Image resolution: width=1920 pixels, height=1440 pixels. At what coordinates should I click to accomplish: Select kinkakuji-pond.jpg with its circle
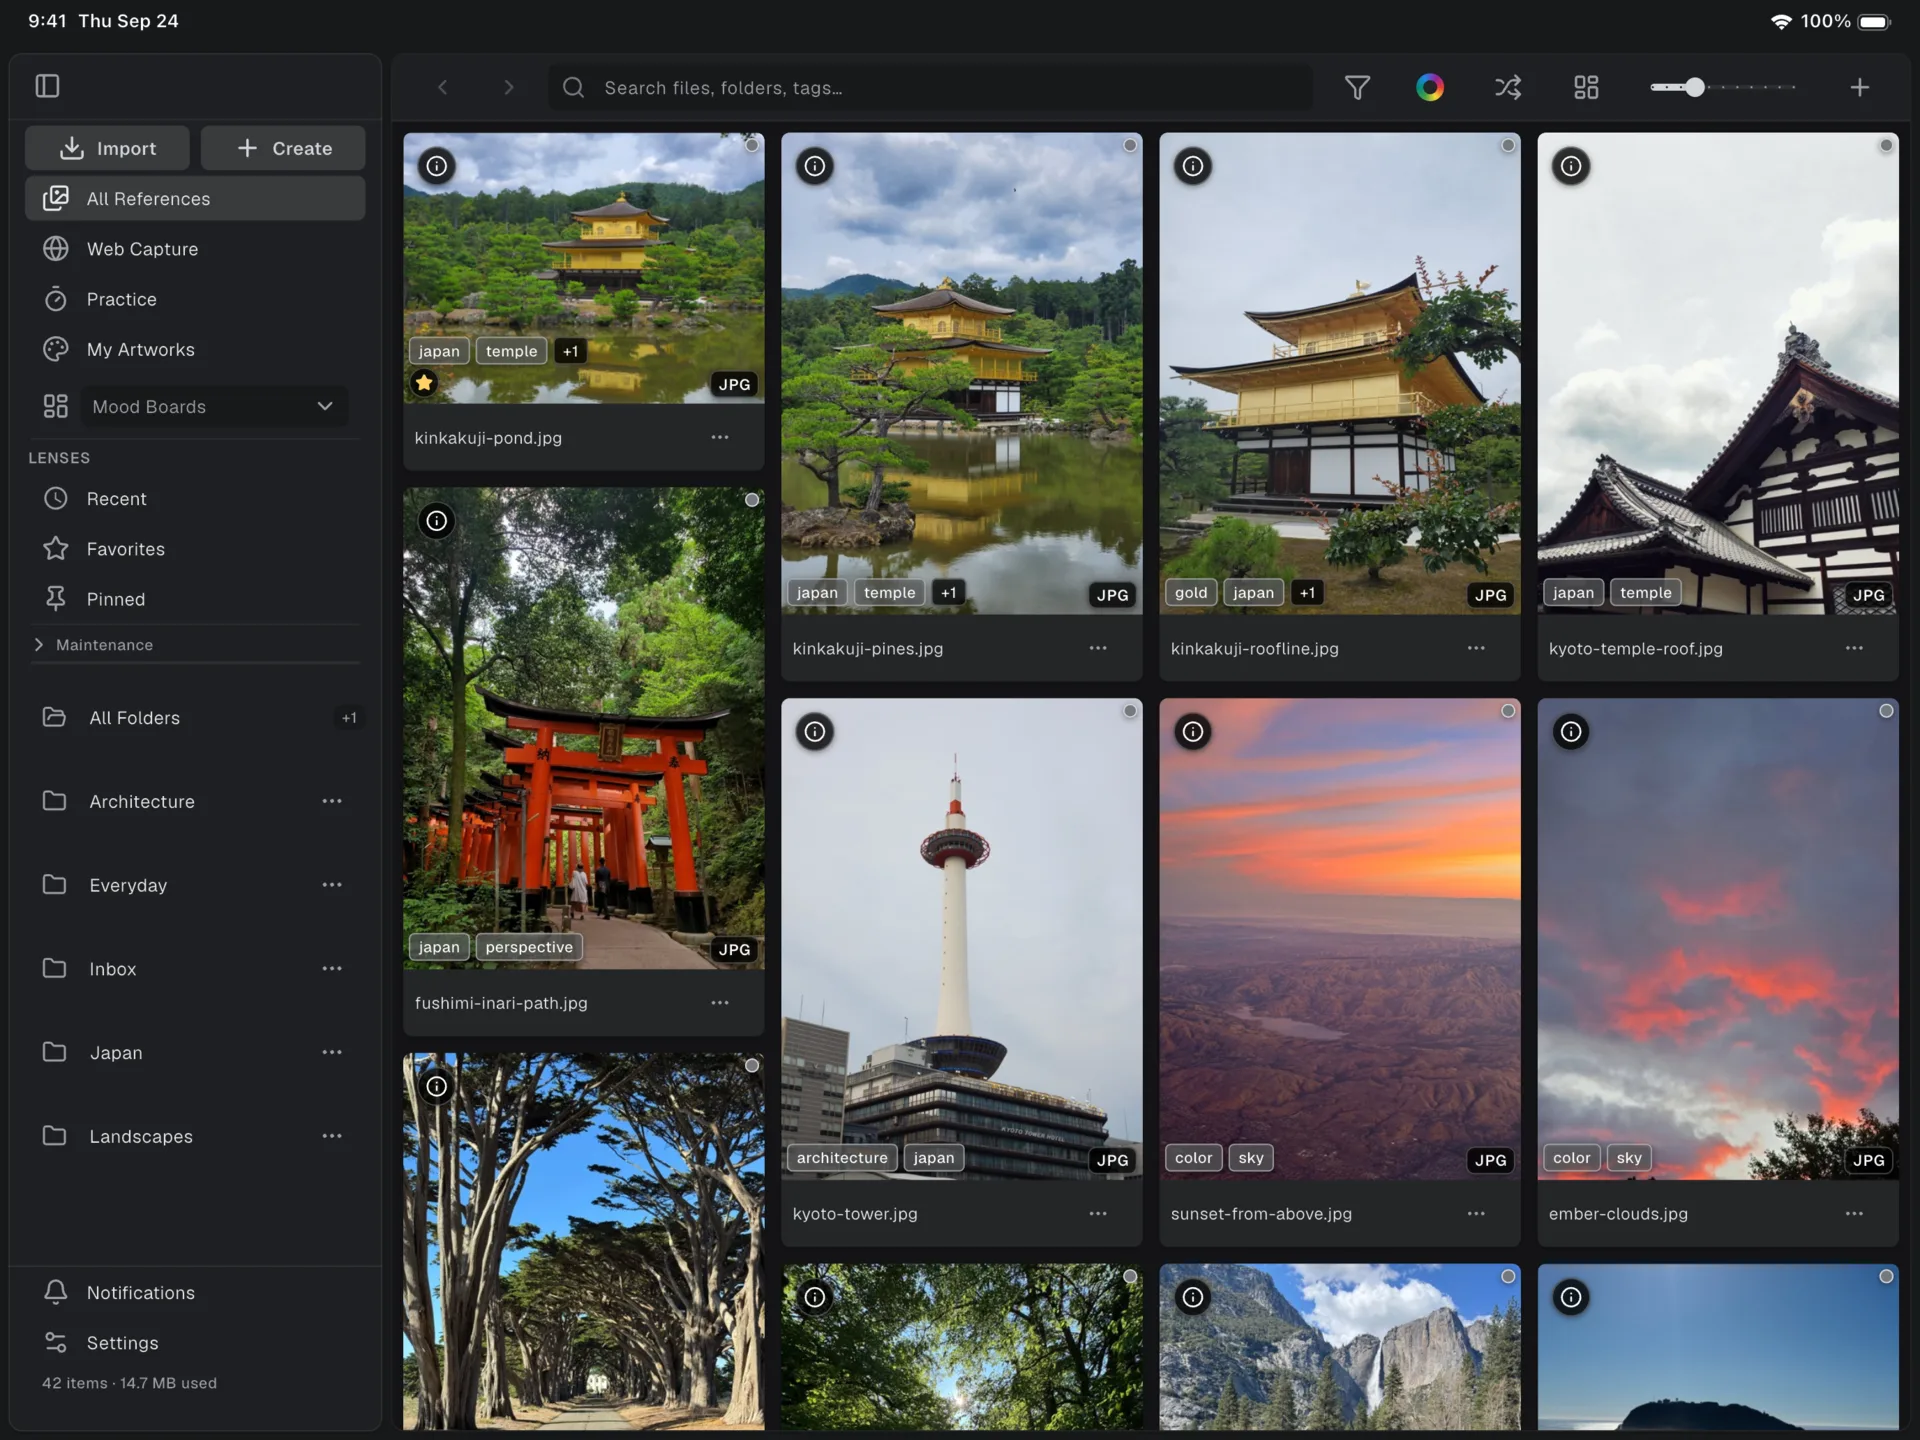pyautogui.click(x=752, y=145)
